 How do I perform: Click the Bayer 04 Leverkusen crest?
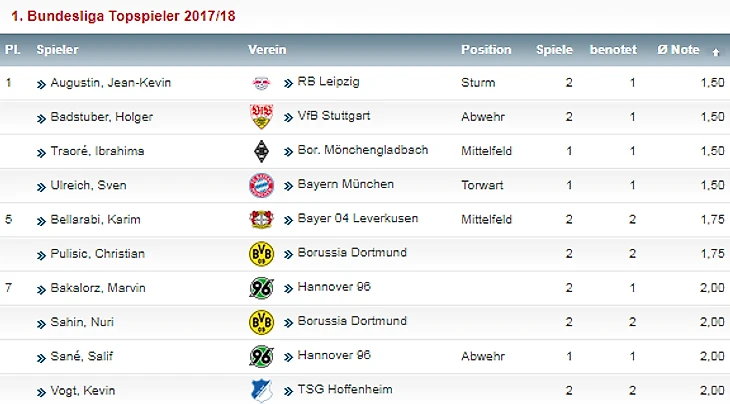261,219
